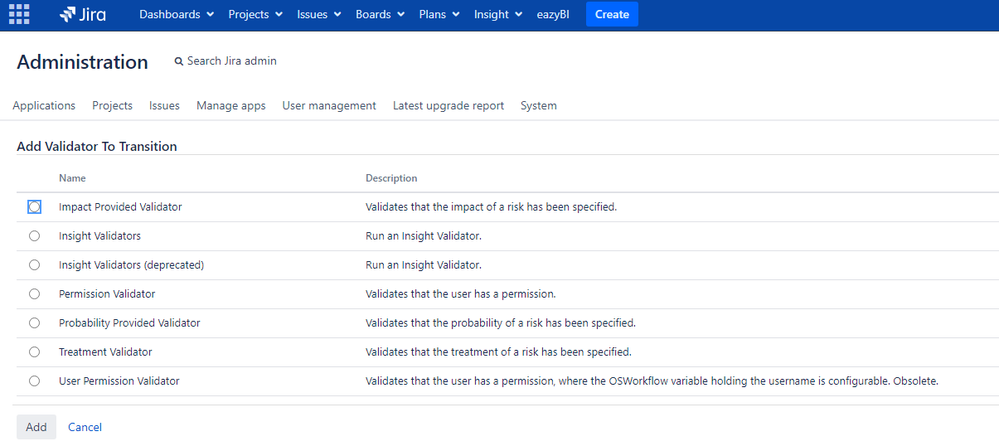Switch to the Manage apps tab
Screen dimensions: 999x446
coord(231,106)
